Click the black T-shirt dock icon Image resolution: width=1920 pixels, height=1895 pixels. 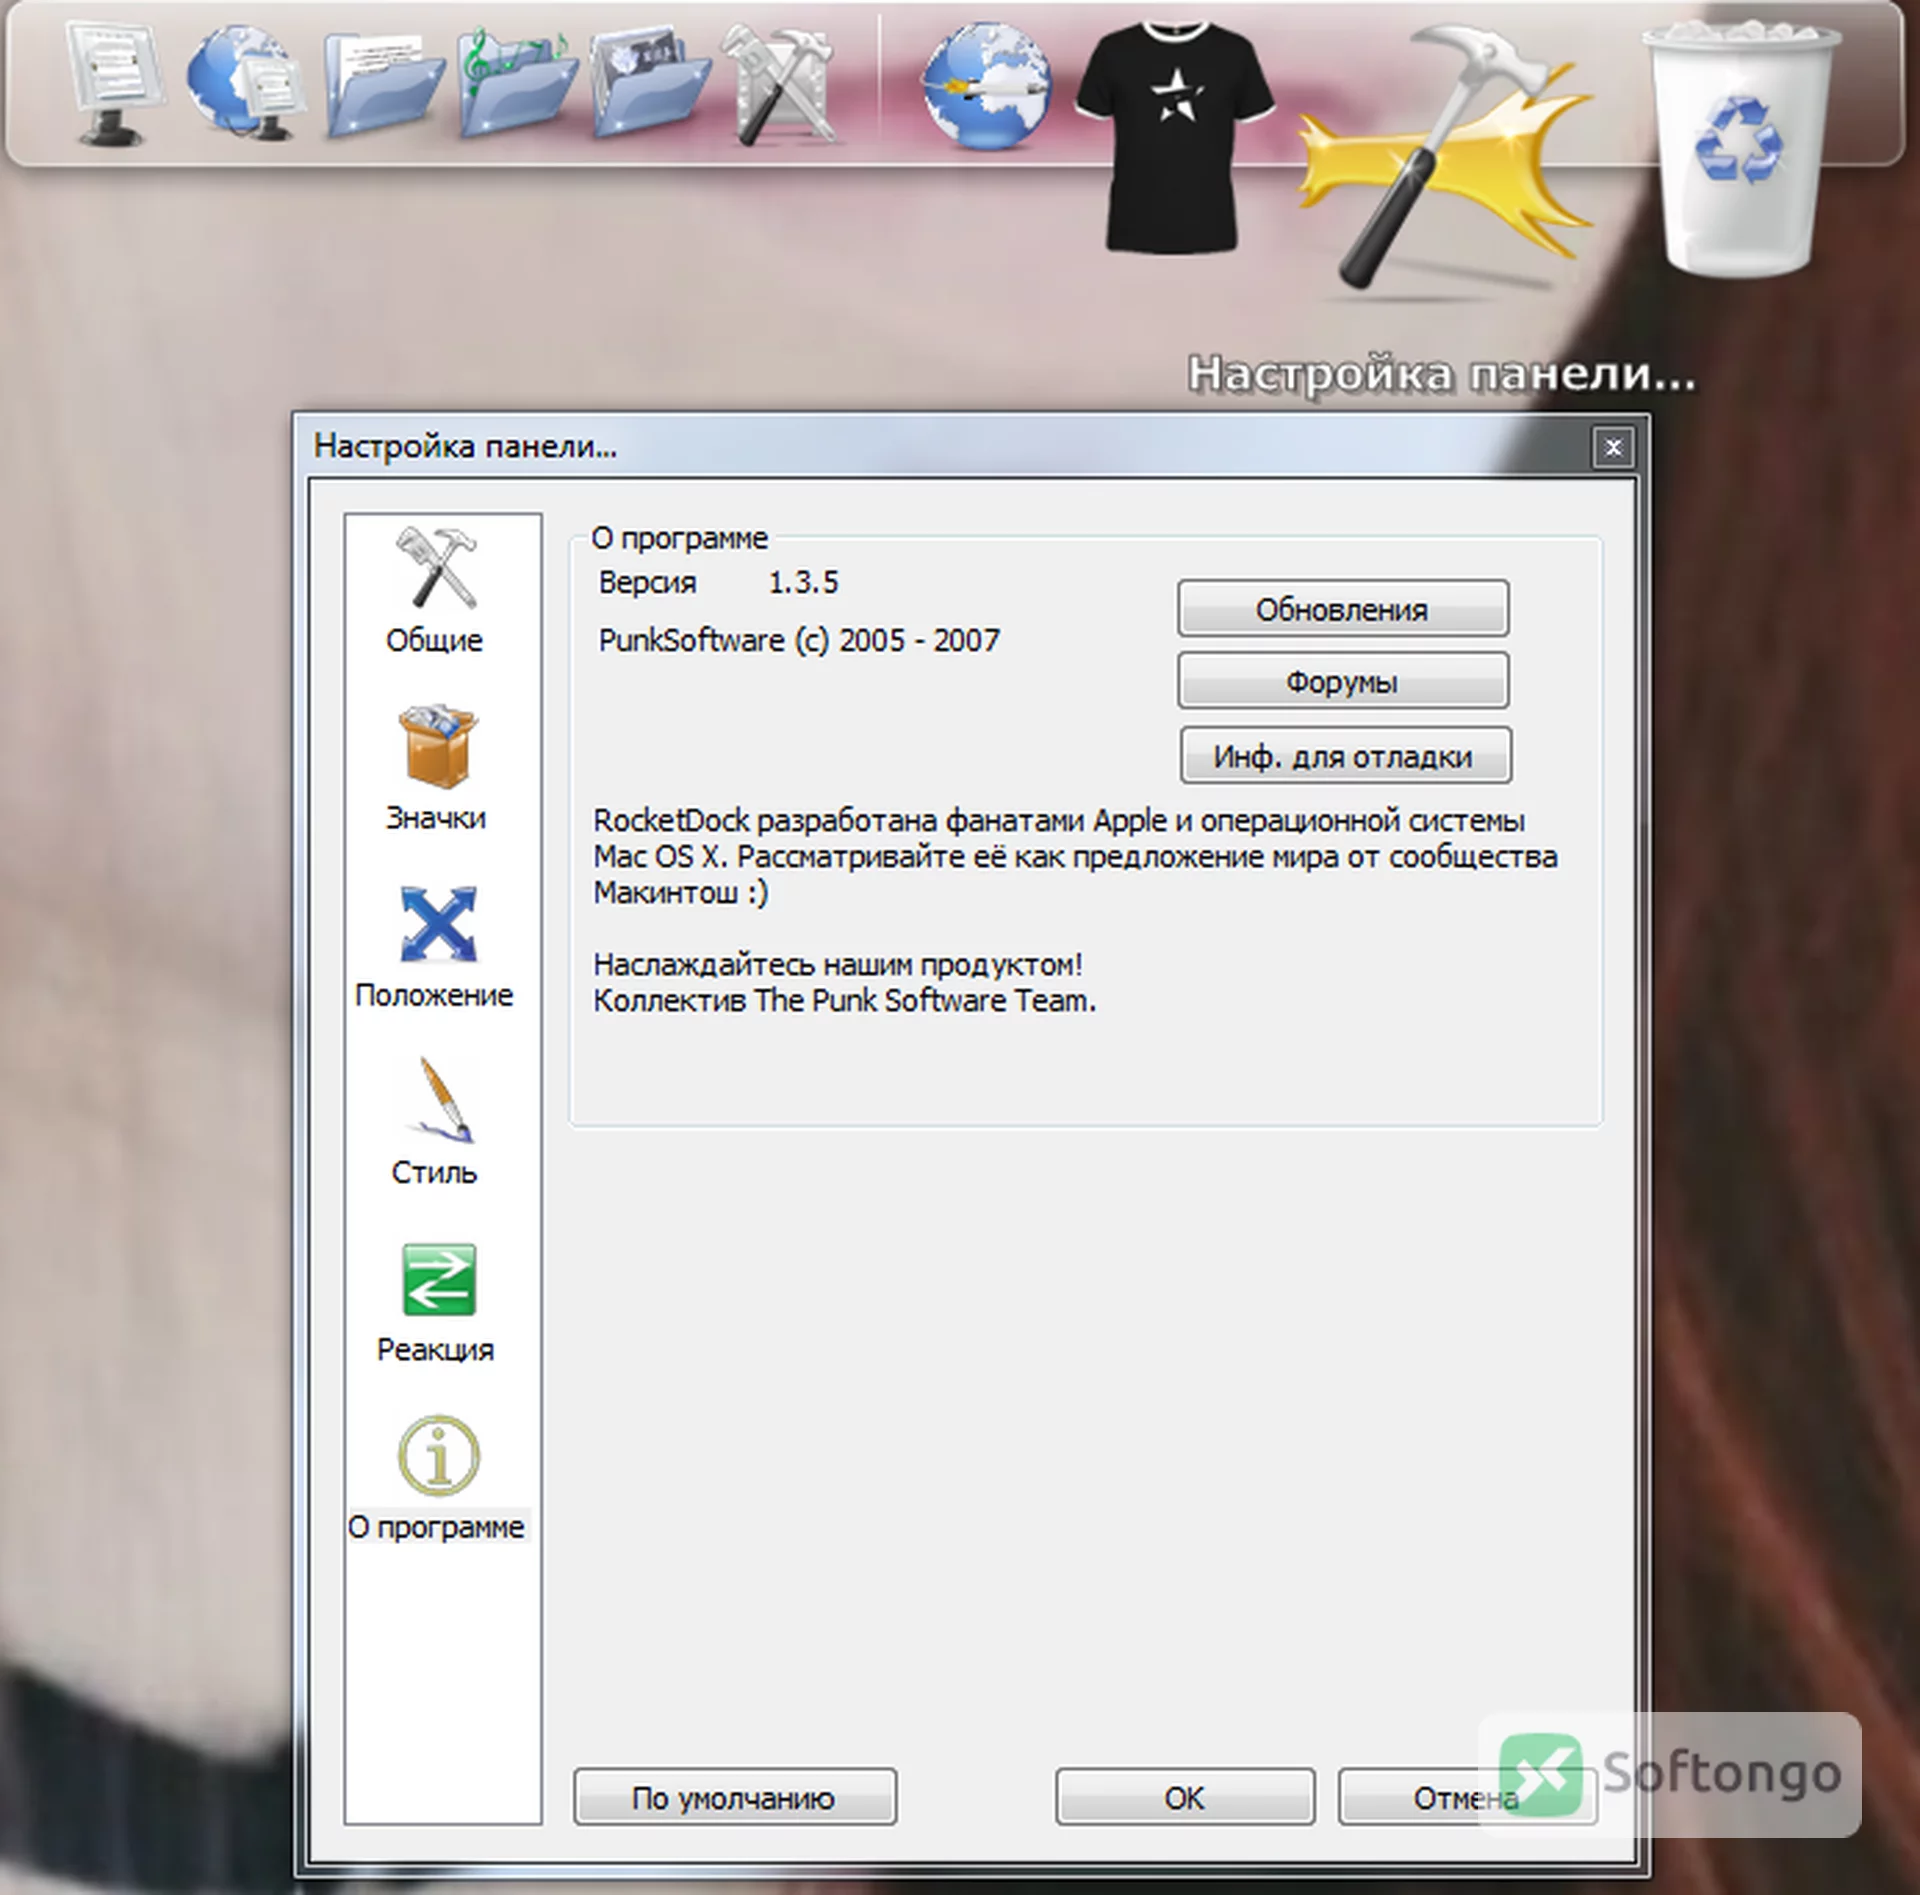tap(1174, 136)
